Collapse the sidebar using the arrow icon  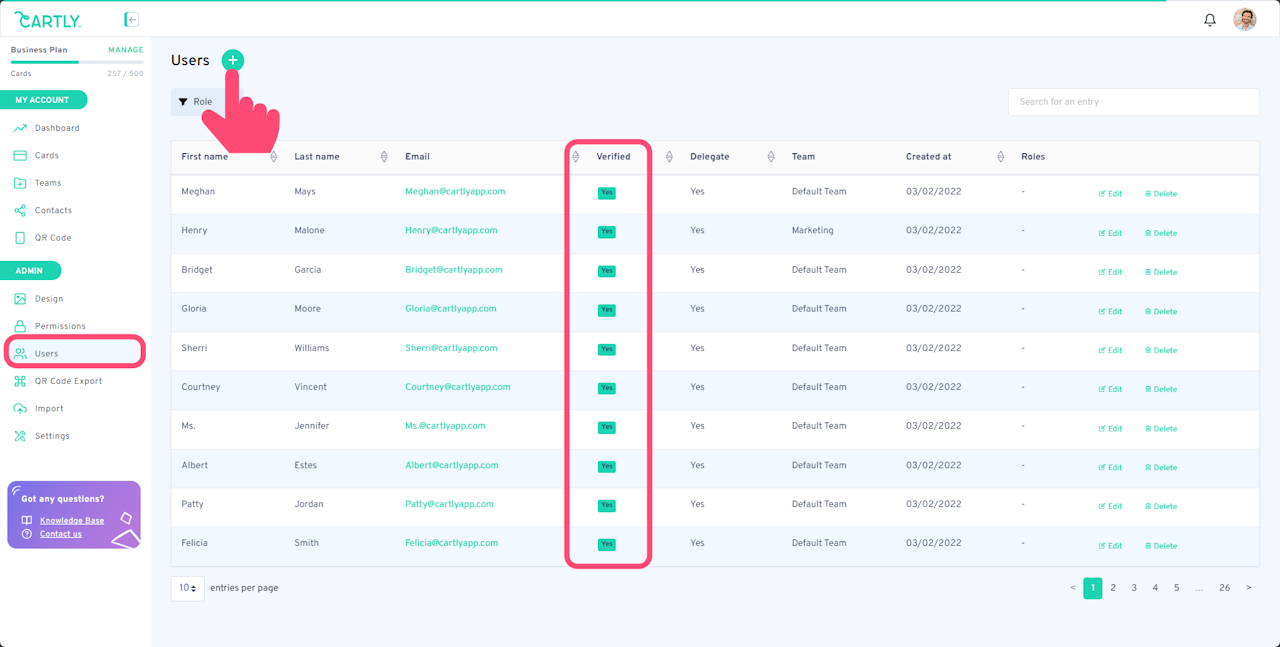click(131, 19)
